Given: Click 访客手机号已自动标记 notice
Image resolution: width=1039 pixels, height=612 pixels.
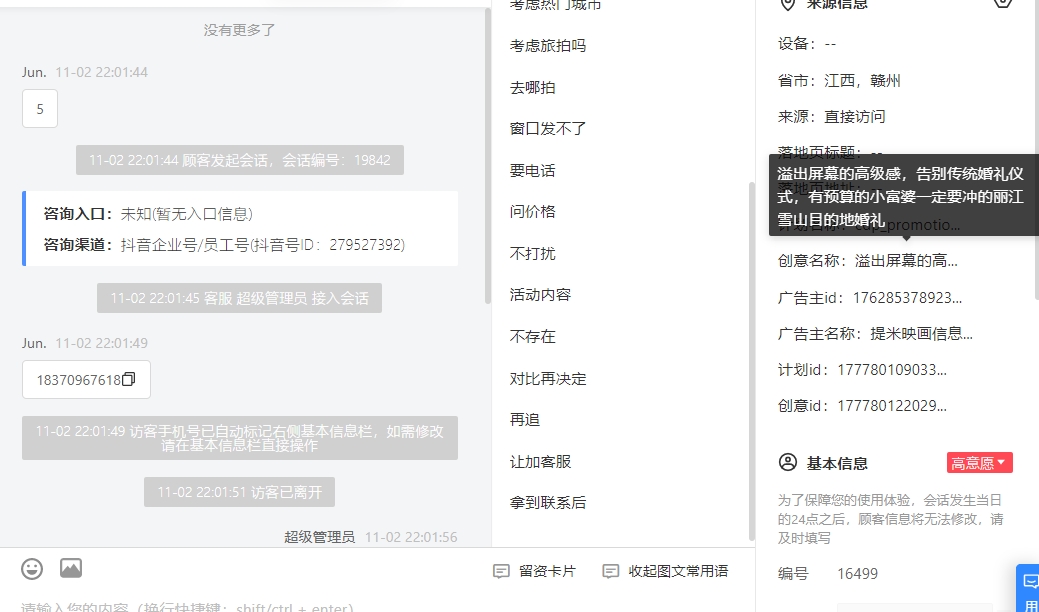Looking at the screenshot, I should (x=239, y=438).
